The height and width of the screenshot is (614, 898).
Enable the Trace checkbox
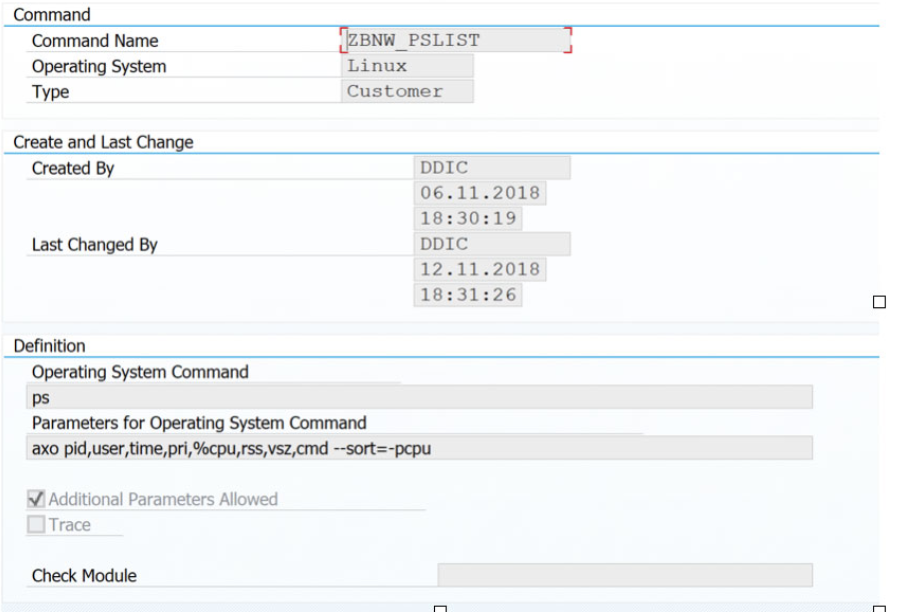[37, 524]
